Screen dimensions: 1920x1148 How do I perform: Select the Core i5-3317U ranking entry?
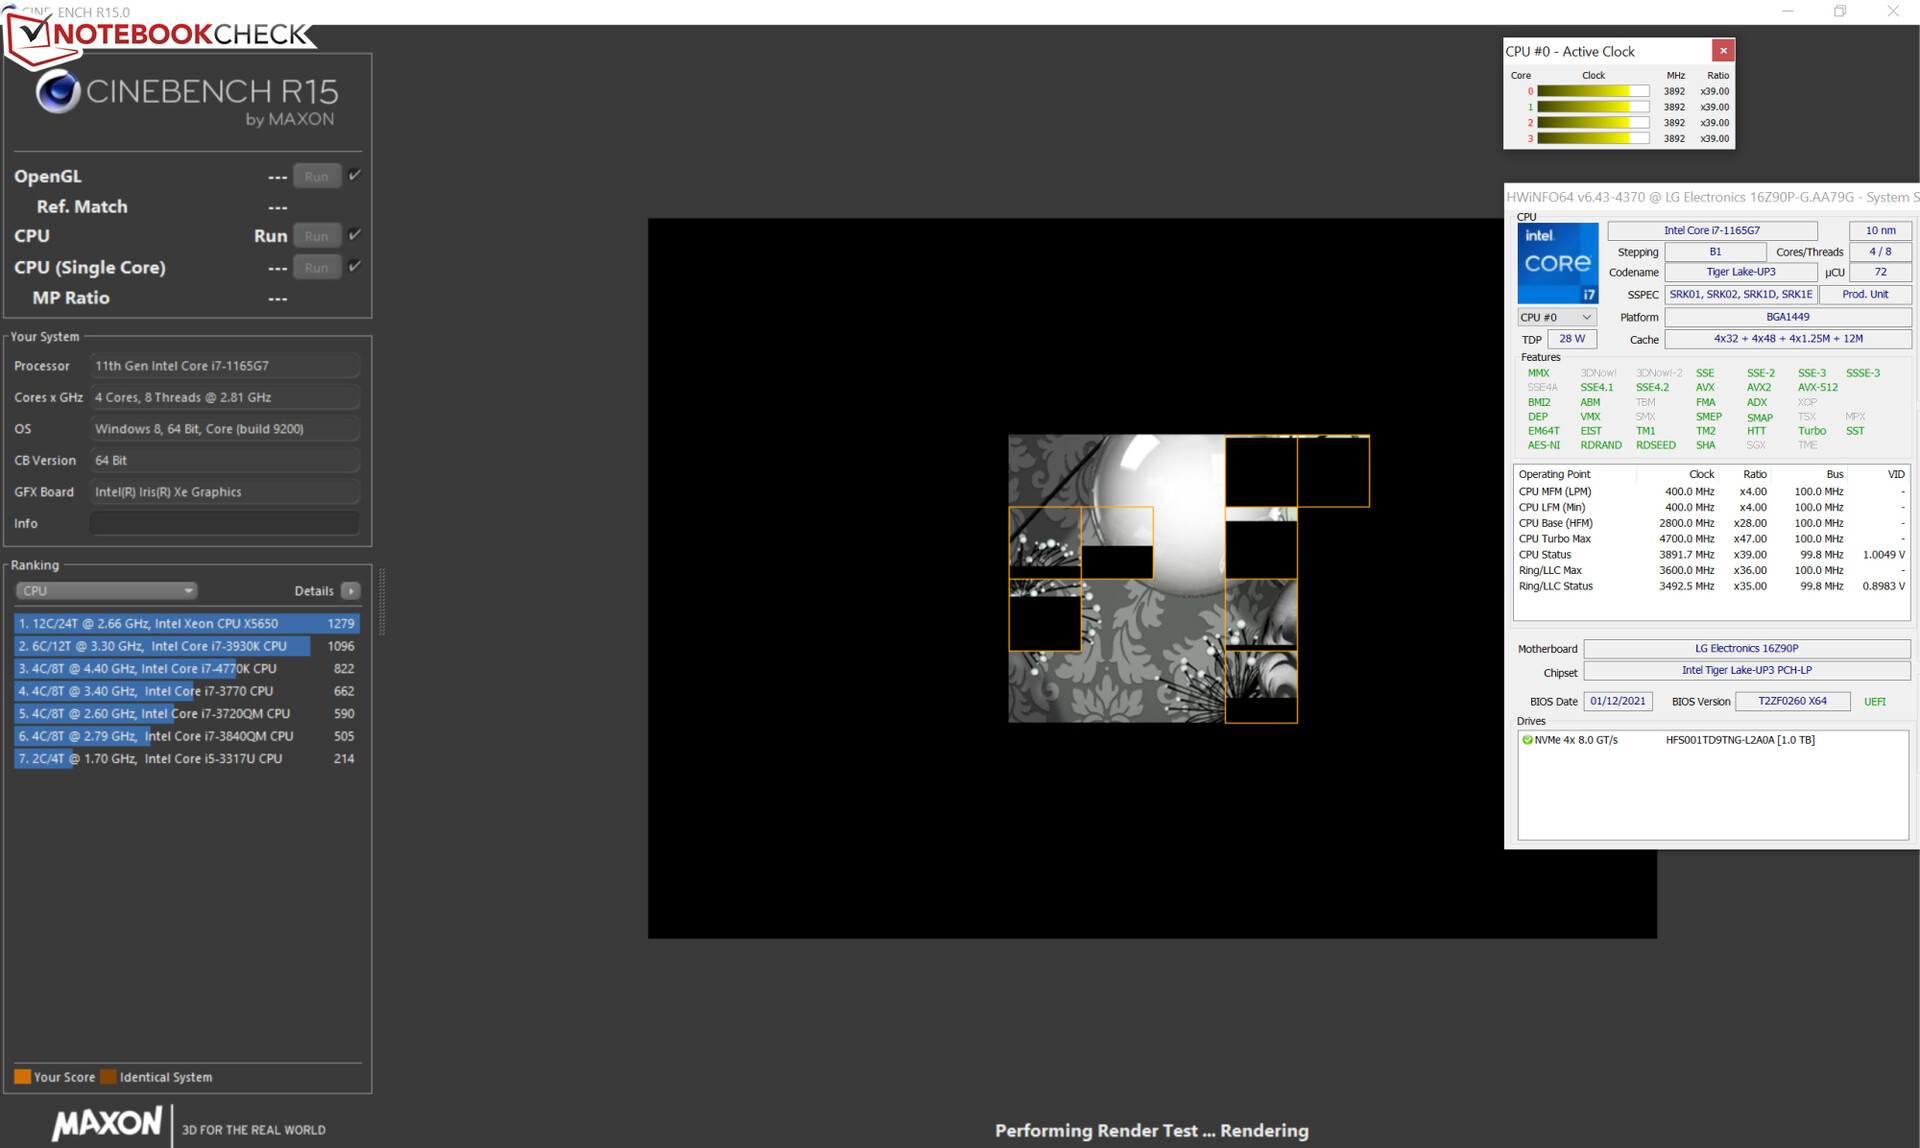tap(186, 759)
